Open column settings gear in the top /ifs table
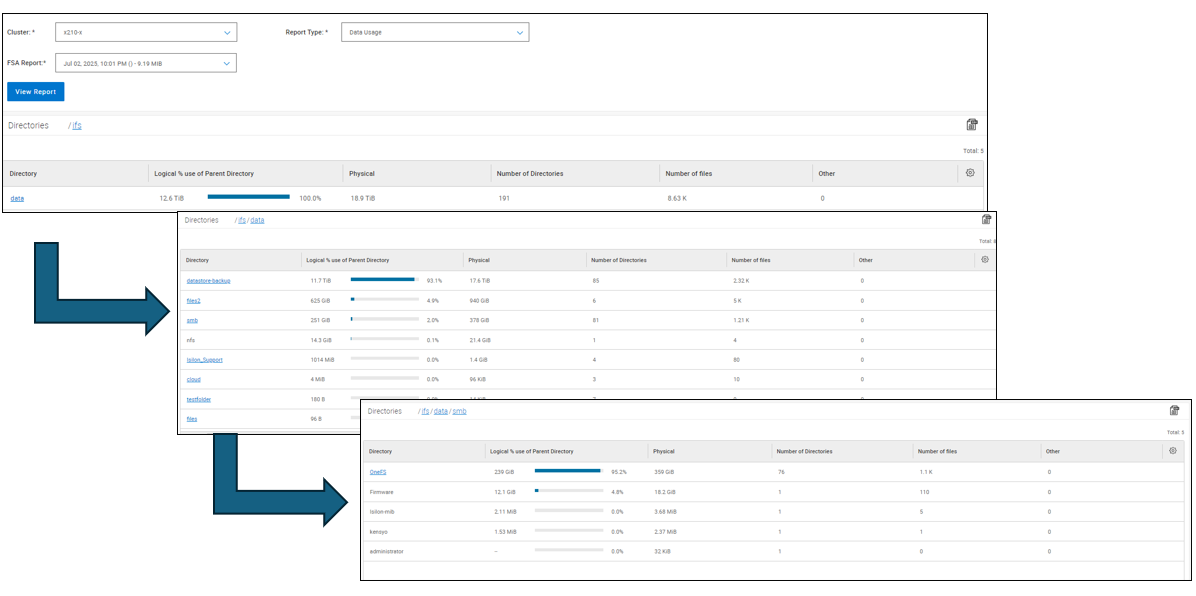 [969, 173]
